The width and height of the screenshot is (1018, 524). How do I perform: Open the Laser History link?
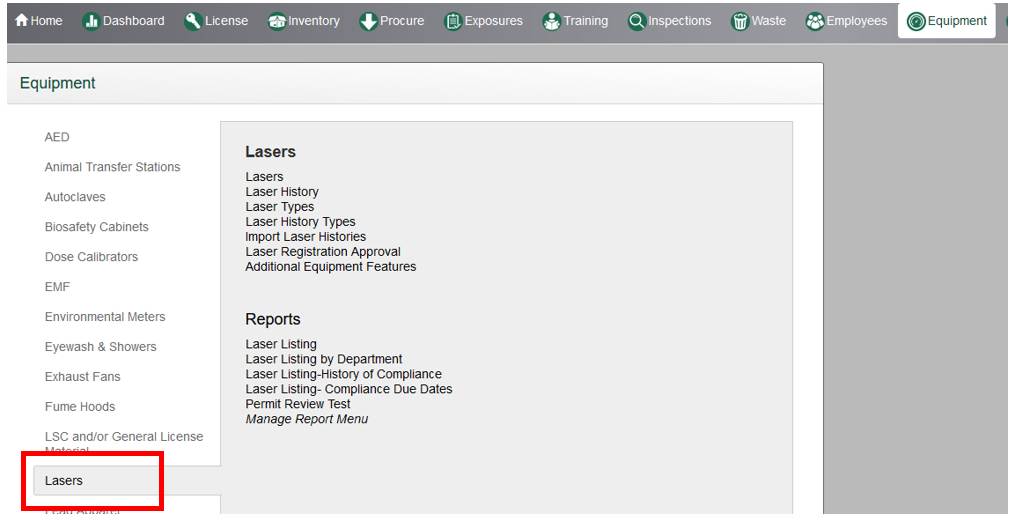[282, 192]
